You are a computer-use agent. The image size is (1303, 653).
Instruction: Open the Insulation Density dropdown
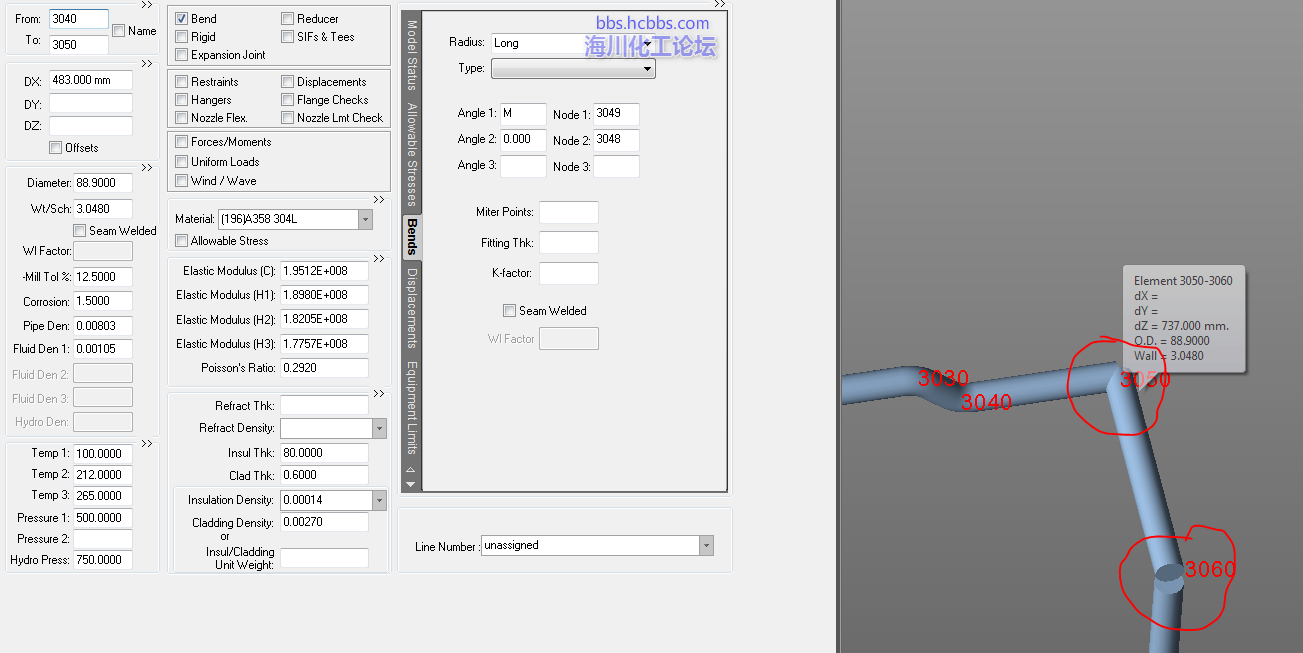(x=379, y=500)
